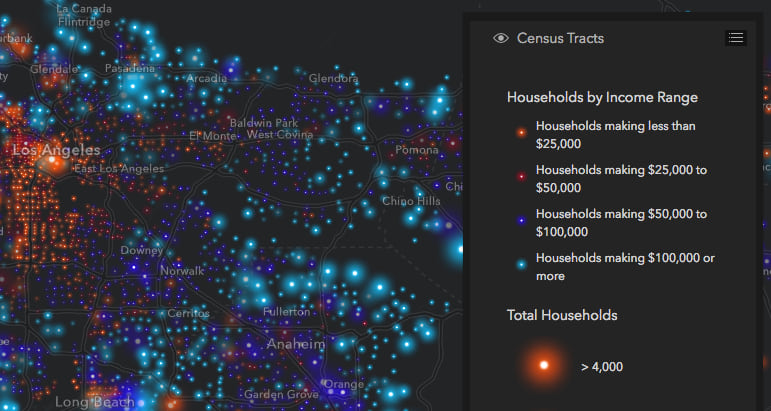Click the orange less than $25,000 symbol
771x411 pixels.
(520, 134)
